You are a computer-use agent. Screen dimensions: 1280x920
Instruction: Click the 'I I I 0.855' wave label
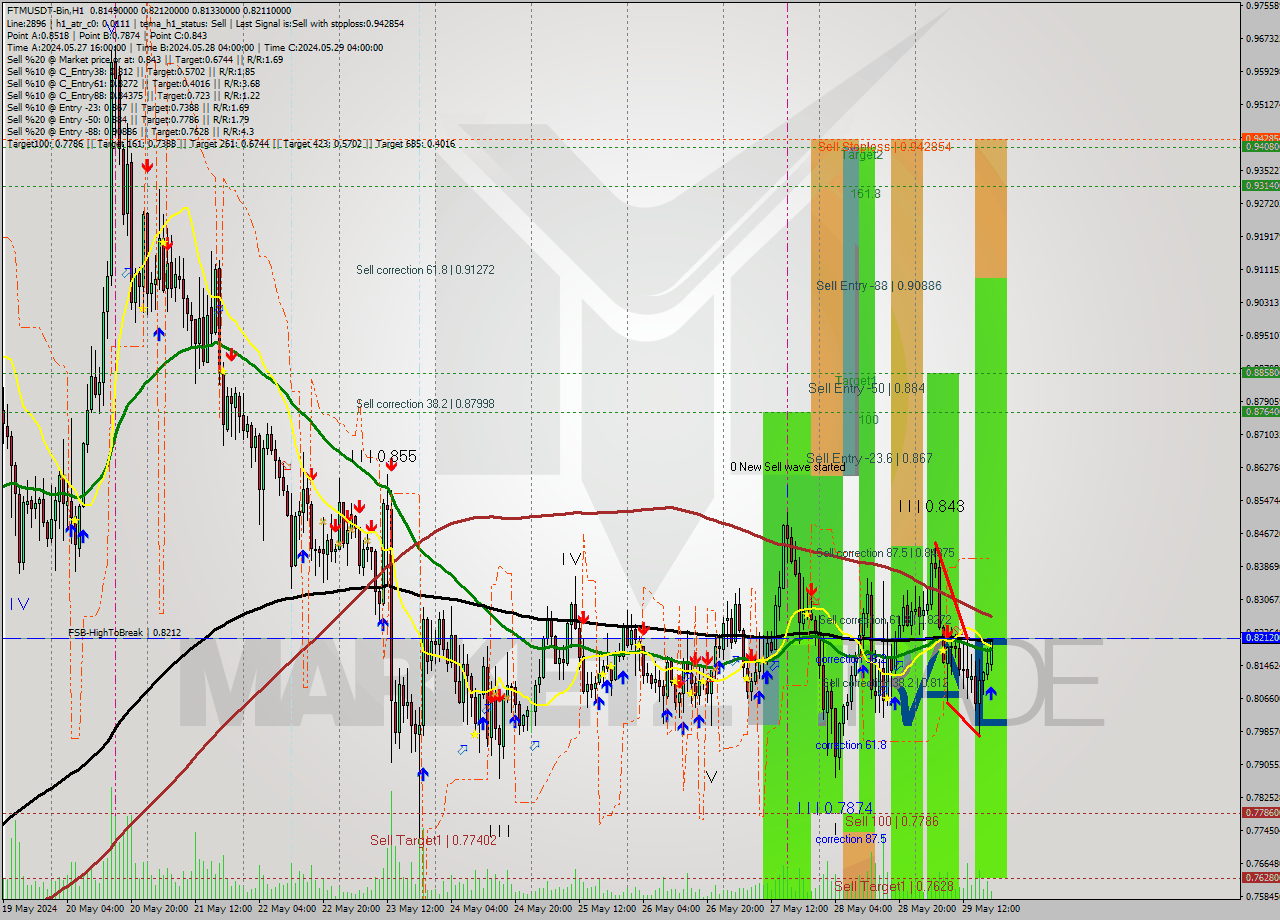[x=383, y=456]
